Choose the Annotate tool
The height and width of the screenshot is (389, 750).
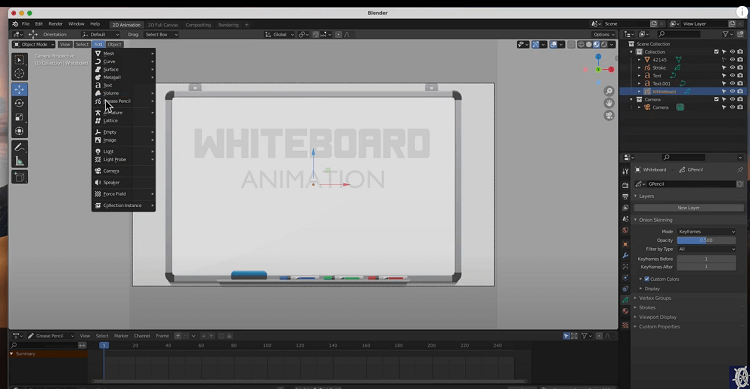[x=19, y=147]
